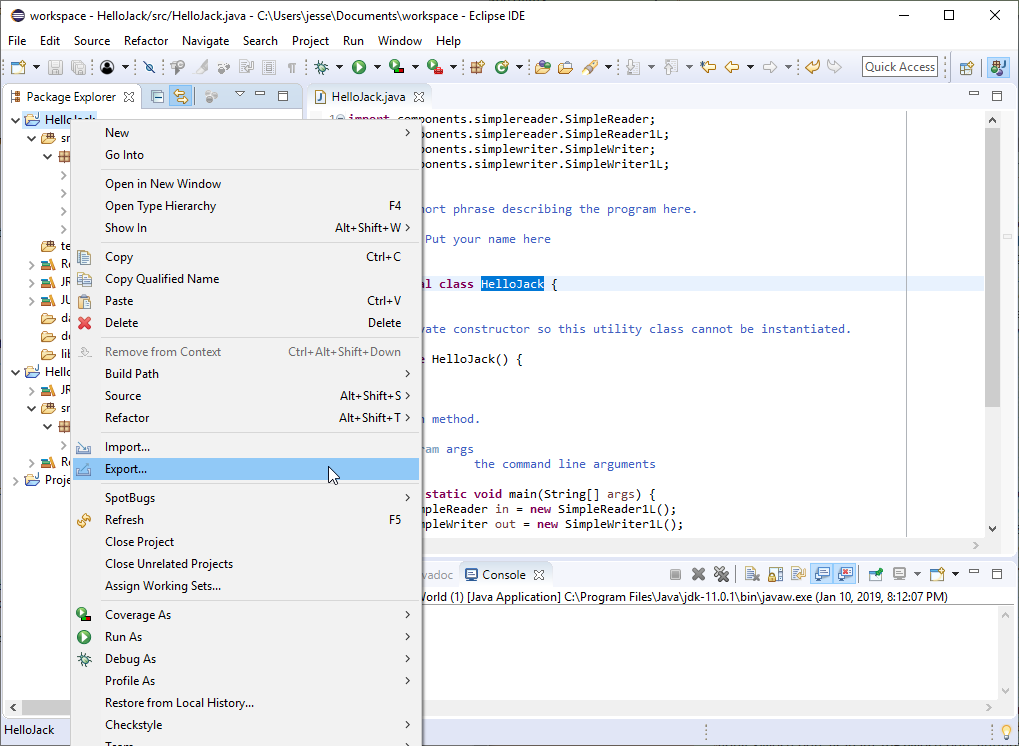Choose Refresh in the context menu
1019x746 pixels.
(x=124, y=520)
